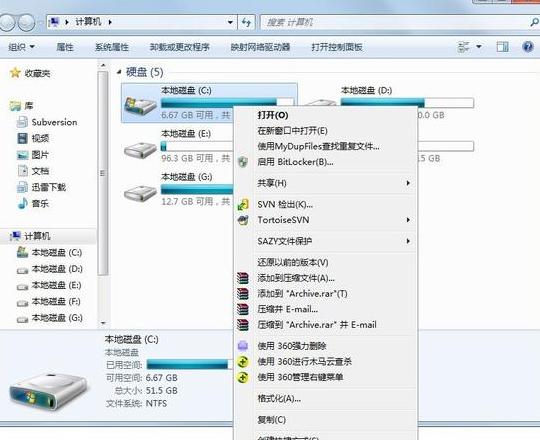540x440 pixels.
Task: Click 卸载或更改程序 toolbar button
Action: (x=180, y=47)
